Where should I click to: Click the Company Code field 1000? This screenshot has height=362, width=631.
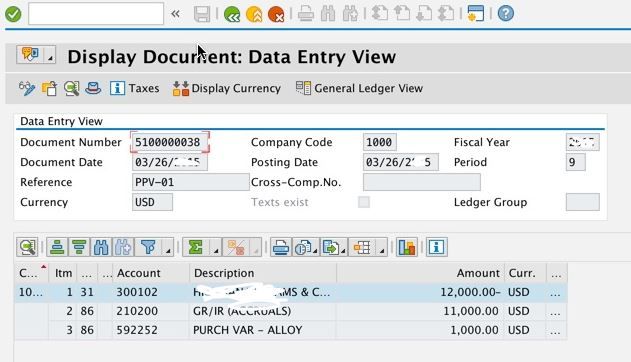[x=379, y=142]
